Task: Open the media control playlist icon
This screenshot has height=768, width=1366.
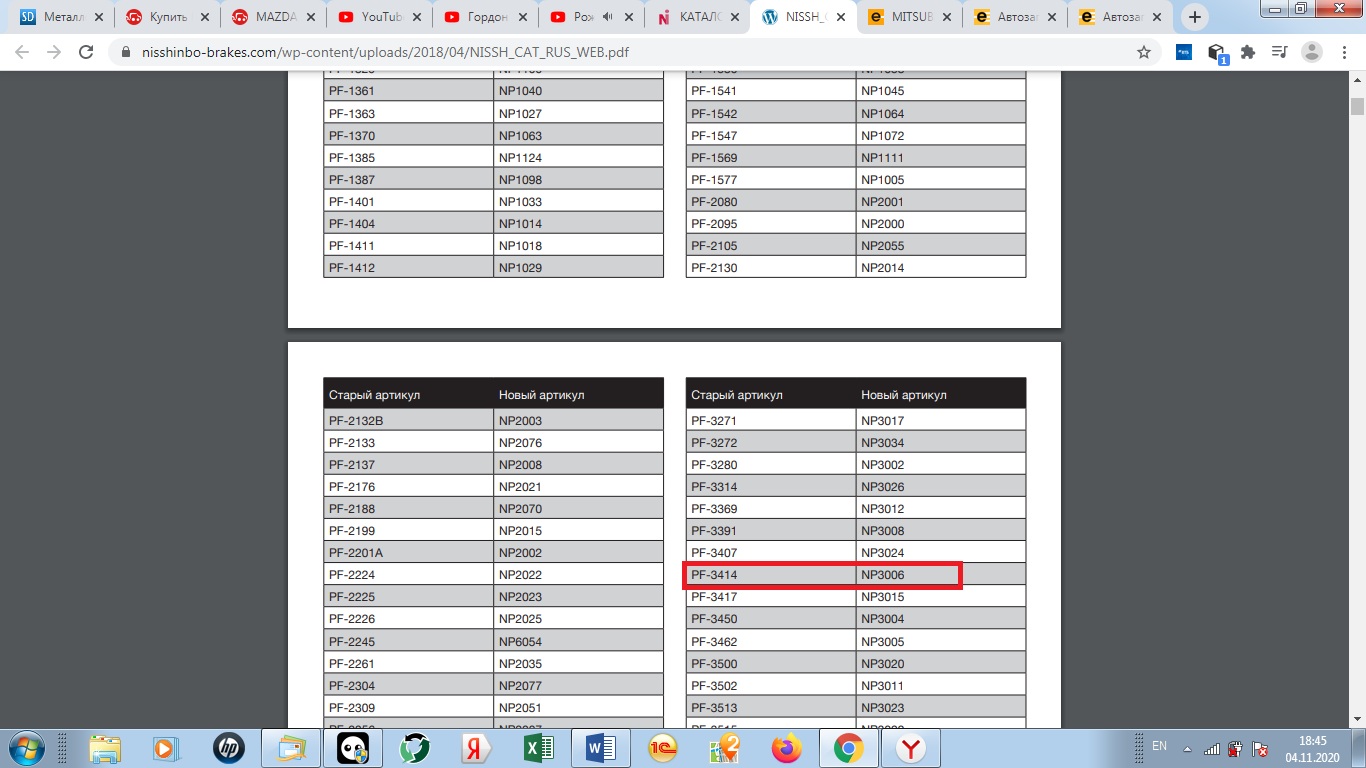Action: [x=1279, y=53]
